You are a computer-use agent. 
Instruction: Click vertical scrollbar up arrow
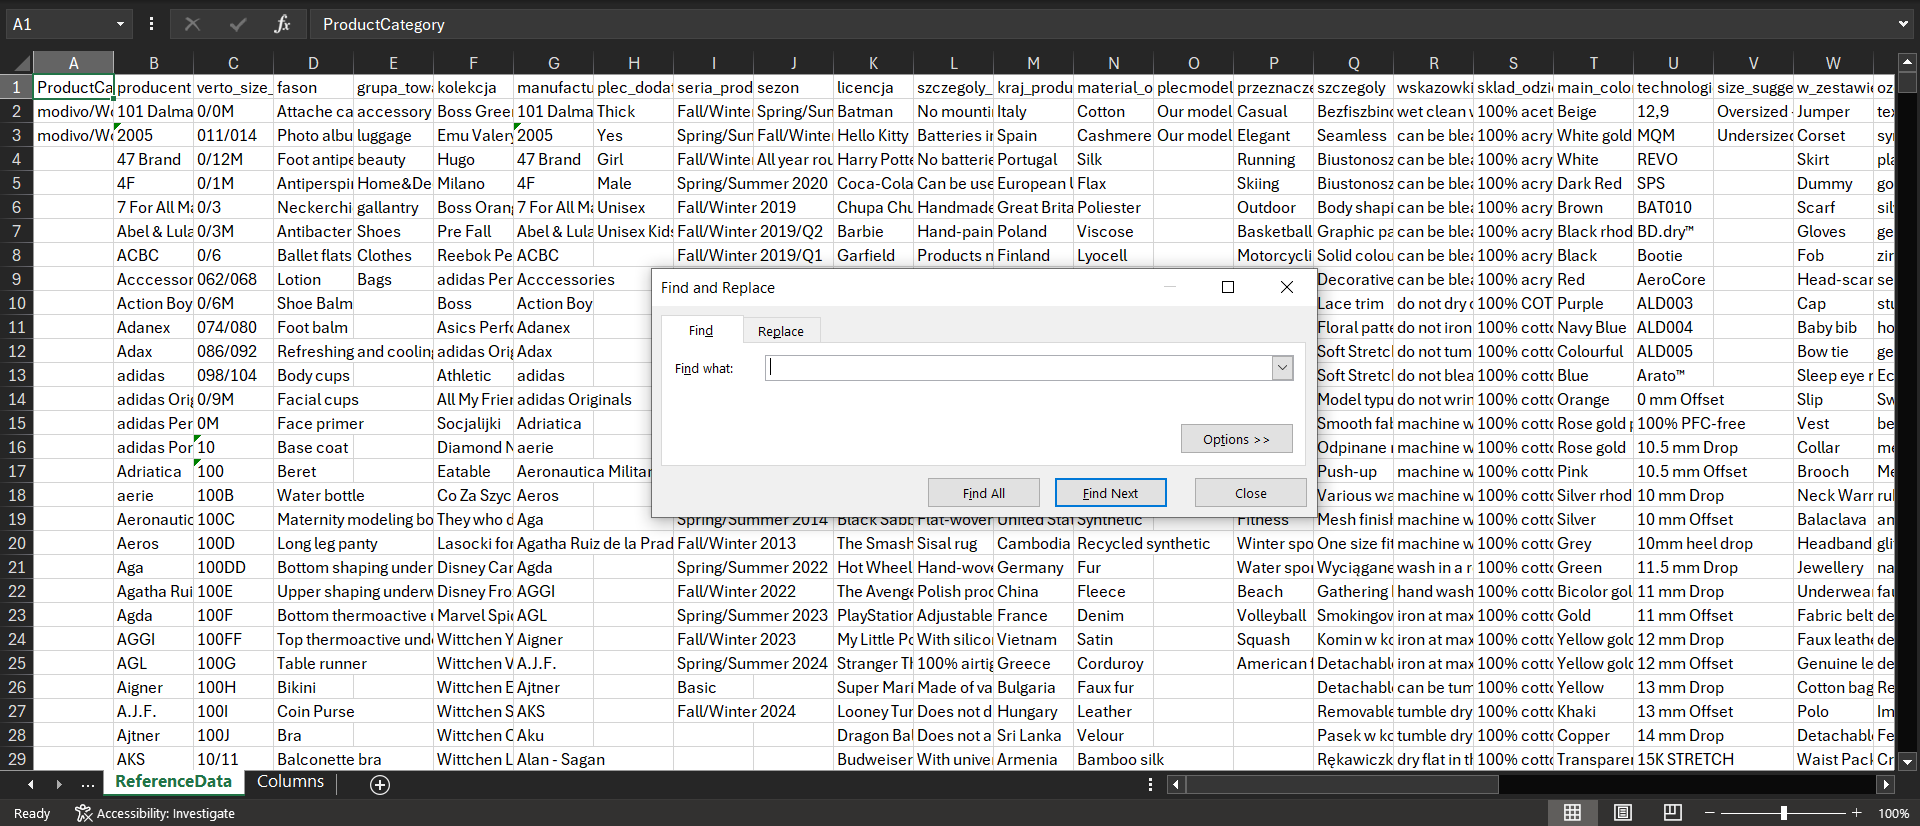tap(1907, 62)
